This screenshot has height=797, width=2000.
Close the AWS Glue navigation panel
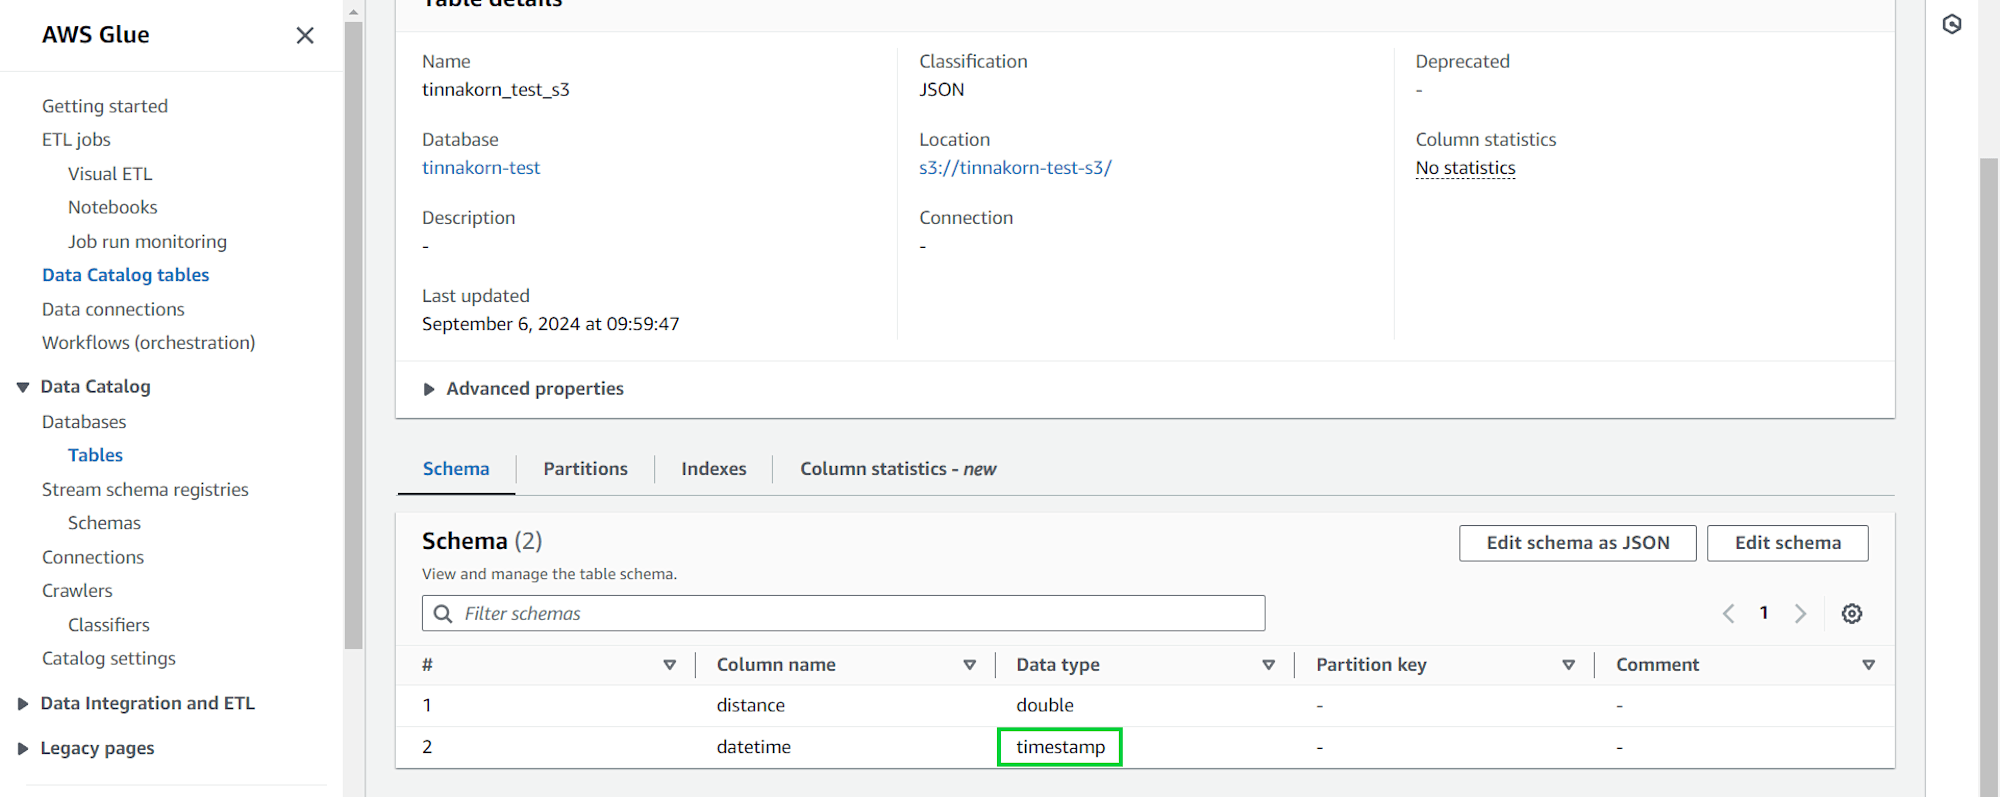pyautogui.click(x=305, y=35)
